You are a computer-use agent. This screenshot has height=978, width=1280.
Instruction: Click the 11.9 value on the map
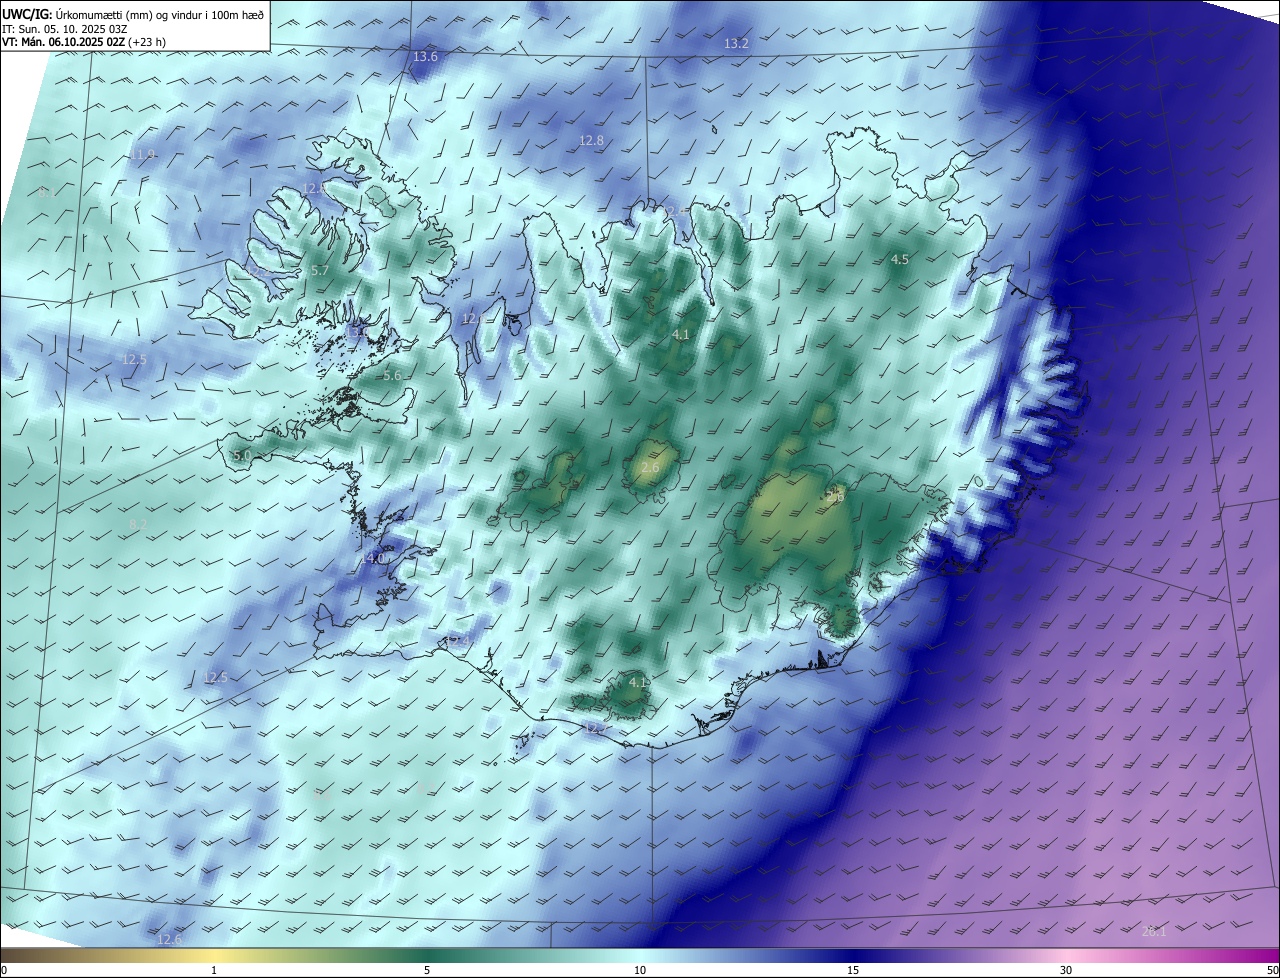pyautogui.click(x=143, y=154)
